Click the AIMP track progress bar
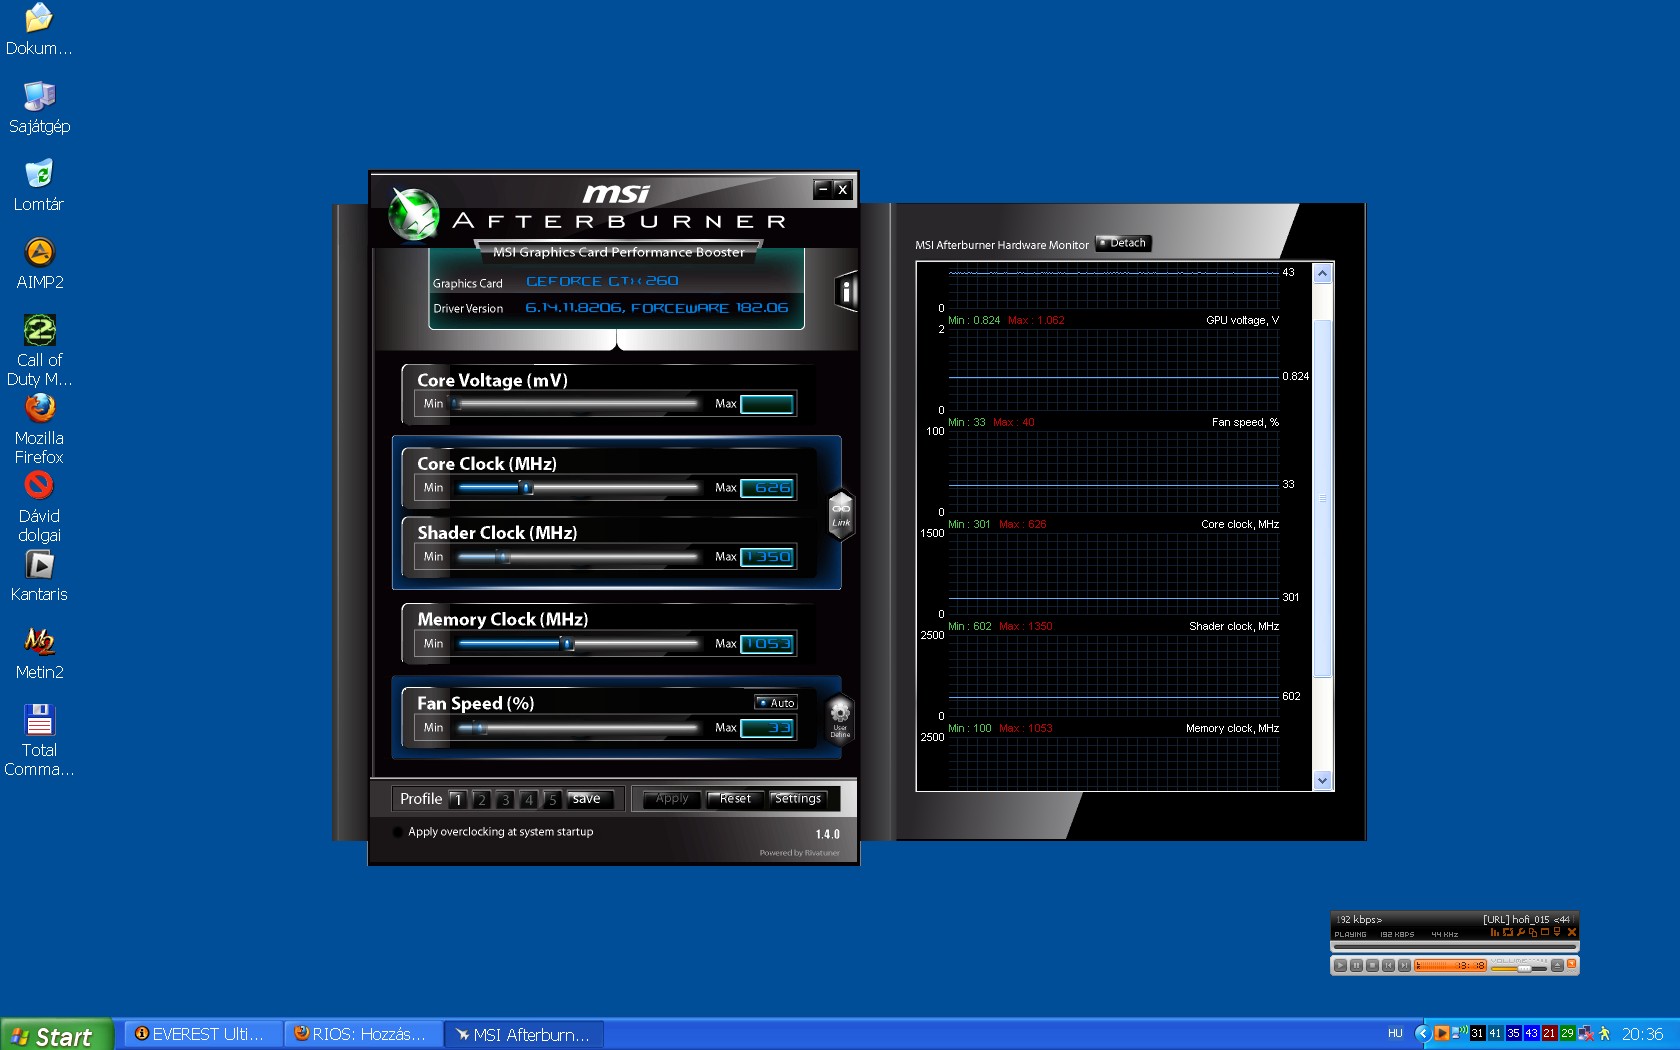 tap(1455, 947)
